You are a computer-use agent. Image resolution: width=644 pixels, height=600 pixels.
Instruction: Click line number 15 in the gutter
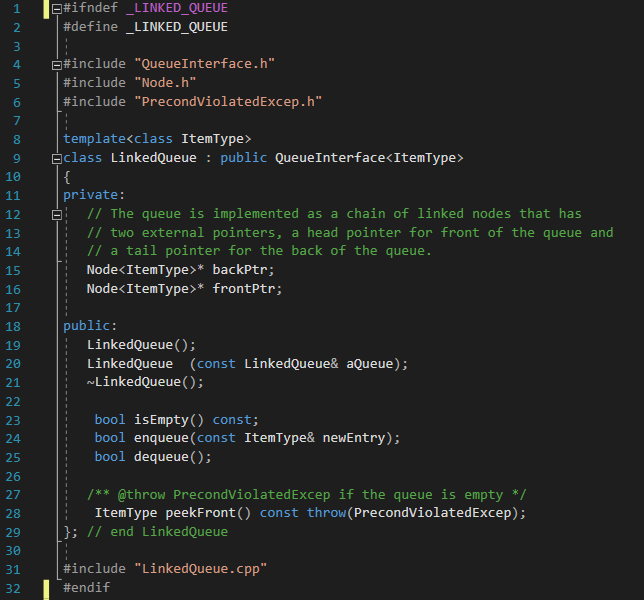tap(13, 271)
